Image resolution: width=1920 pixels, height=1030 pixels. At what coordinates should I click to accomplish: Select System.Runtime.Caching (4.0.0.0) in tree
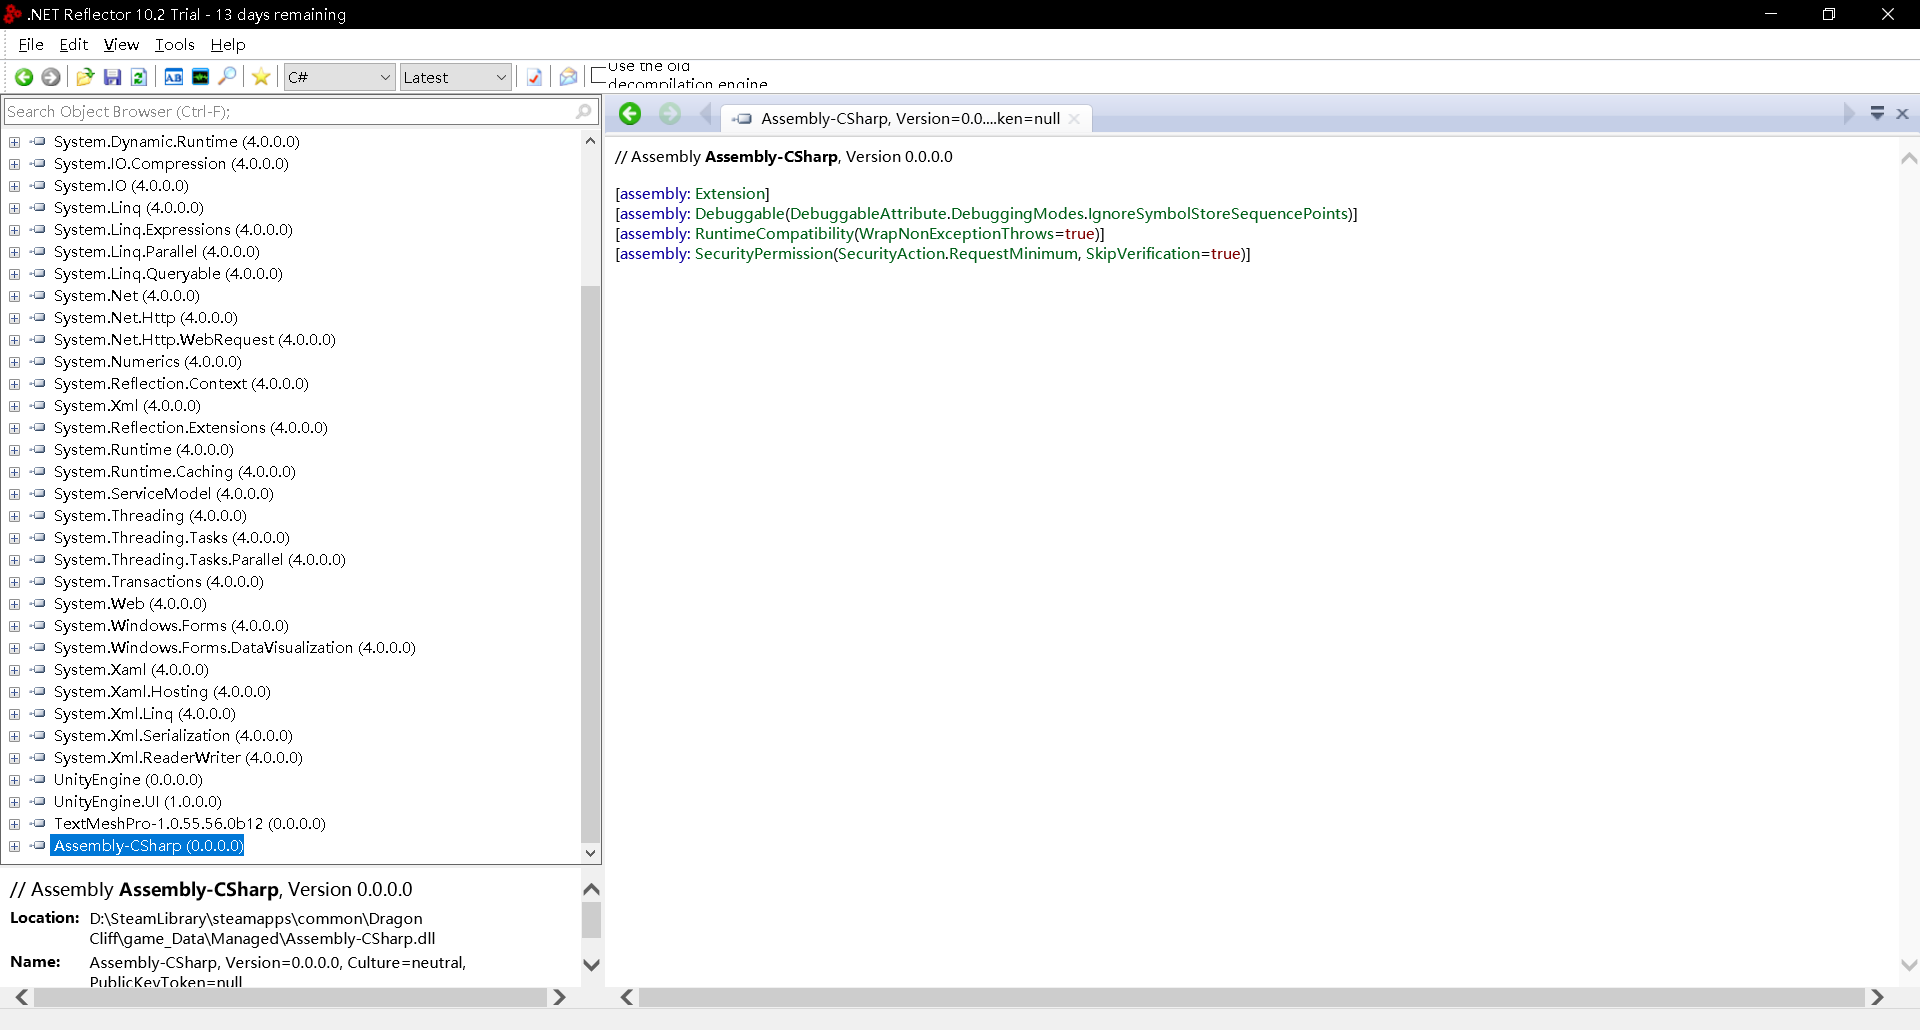(175, 471)
